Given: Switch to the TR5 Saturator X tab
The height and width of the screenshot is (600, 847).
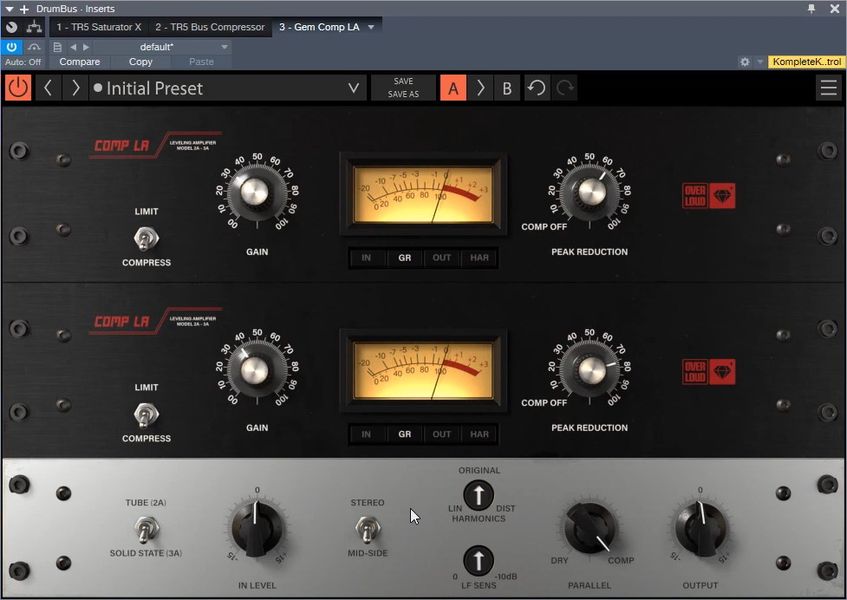Looking at the screenshot, I should (x=98, y=27).
